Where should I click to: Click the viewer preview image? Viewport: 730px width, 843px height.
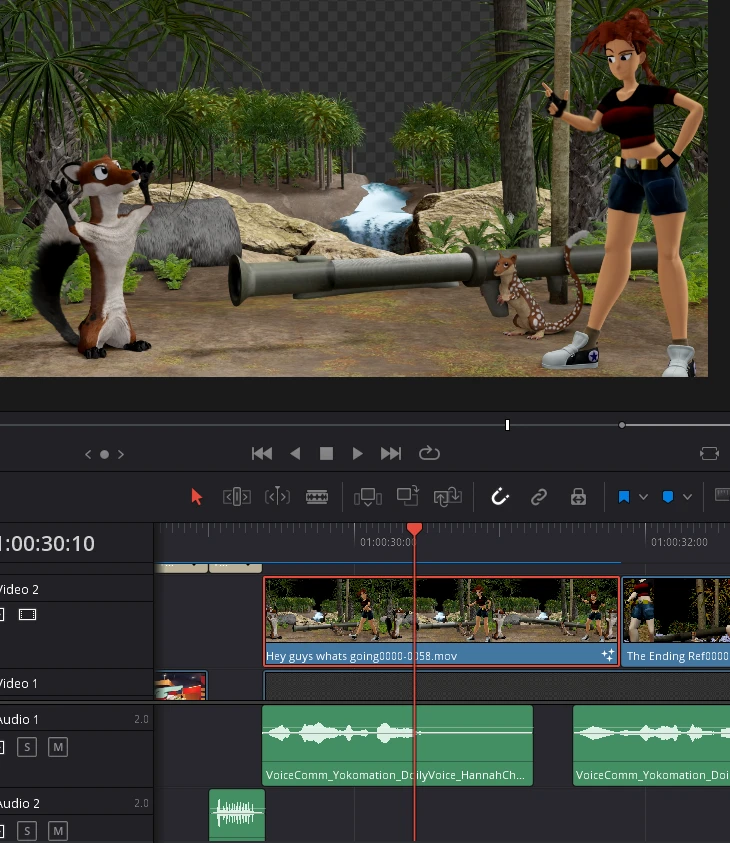point(354,188)
